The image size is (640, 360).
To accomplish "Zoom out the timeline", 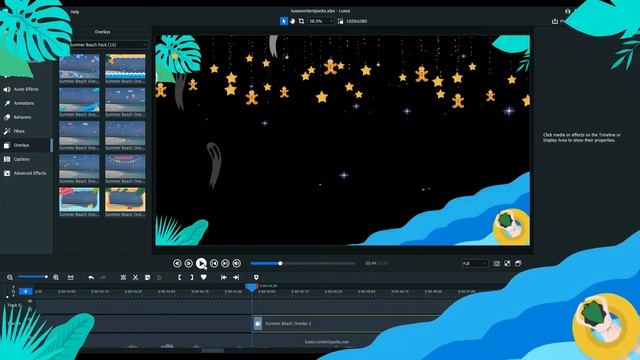I will click(x=10, y=278).
